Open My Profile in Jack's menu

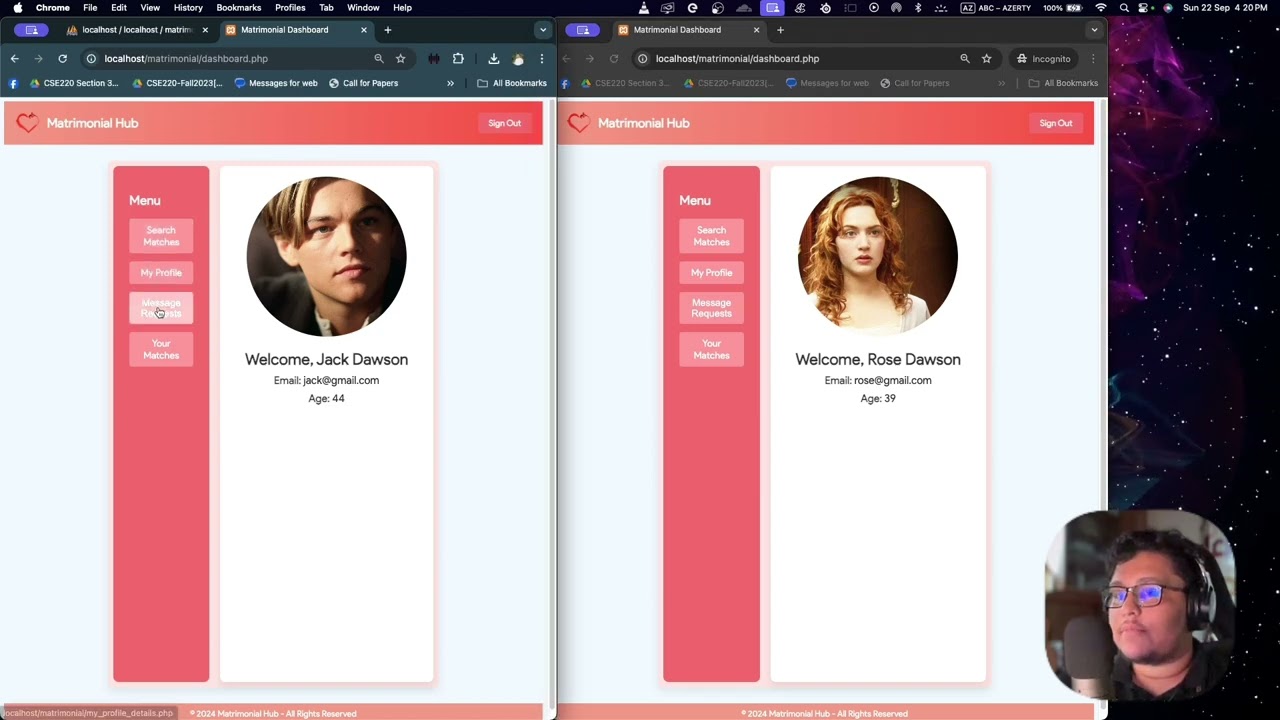click(161, 272)
